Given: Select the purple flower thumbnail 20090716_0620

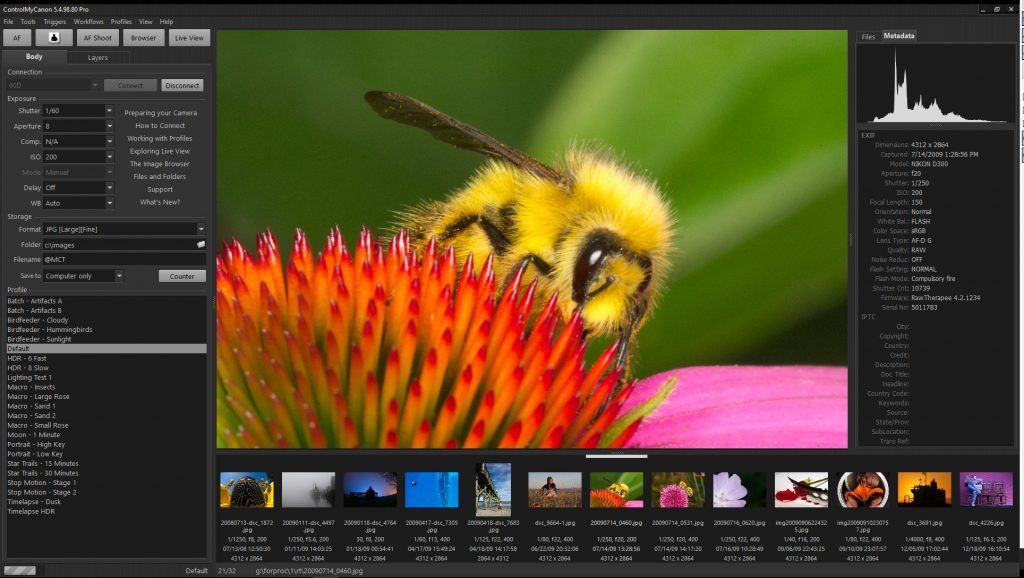Looking at the screenshot, I should click(739, 490).
